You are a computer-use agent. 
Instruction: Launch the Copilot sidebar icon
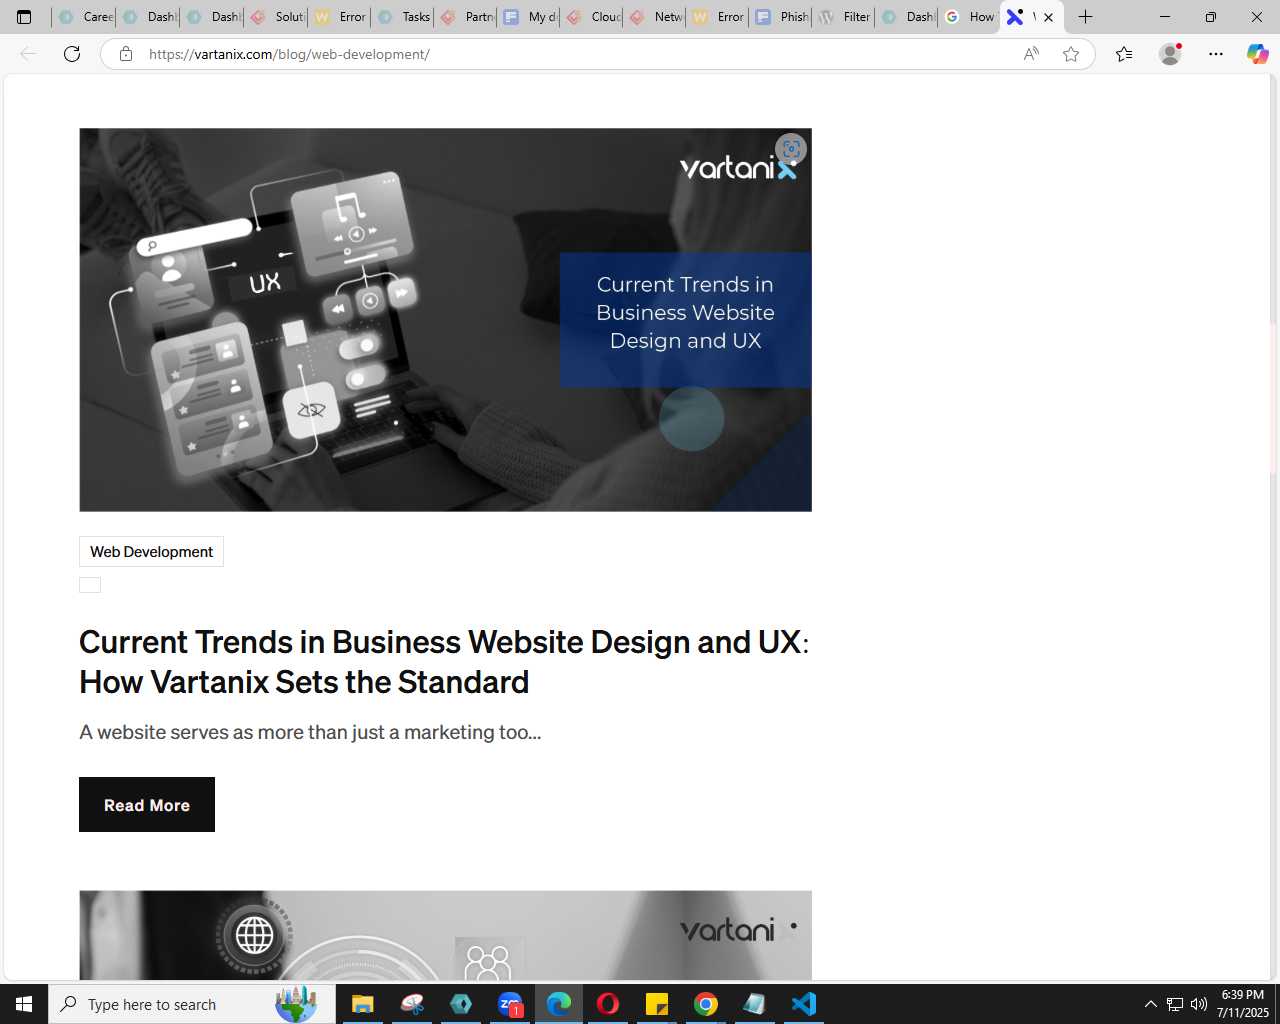pos(1258,54)
